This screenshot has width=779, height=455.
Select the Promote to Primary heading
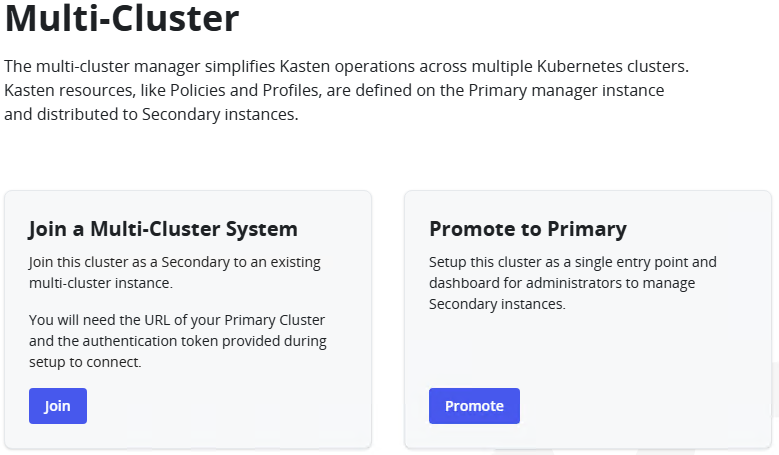pos(527,229)
